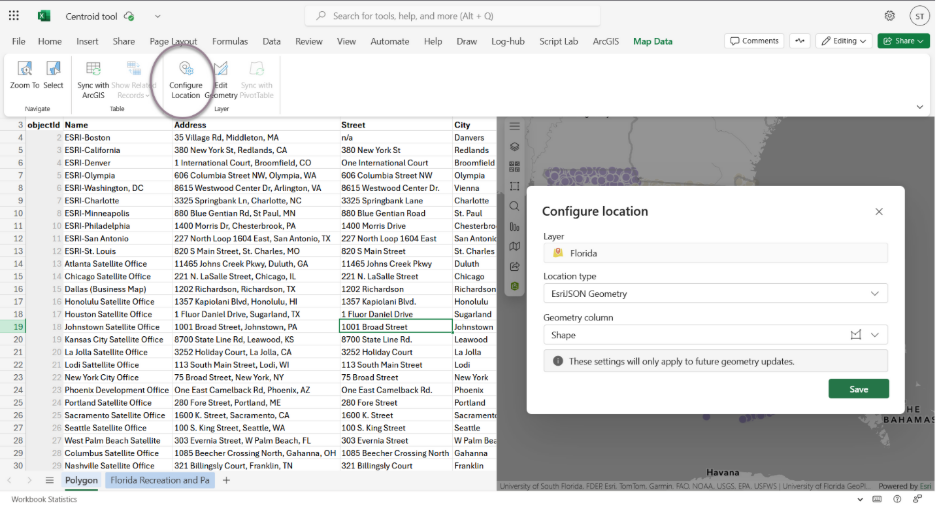Go to the next sheet arrow
936x505 pixels.
click(x=29, y=480)
